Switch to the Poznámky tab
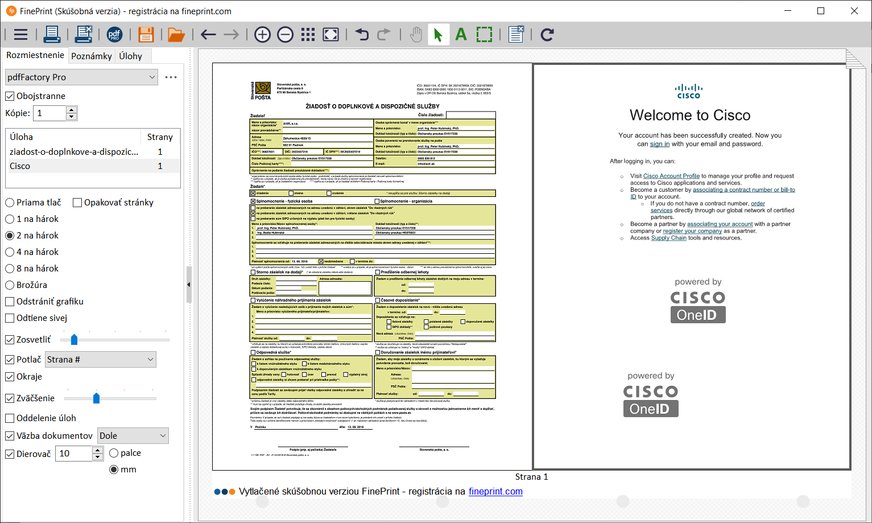This screenshot has width=872, height=523. pyautogui.click(x=91, y=57)
